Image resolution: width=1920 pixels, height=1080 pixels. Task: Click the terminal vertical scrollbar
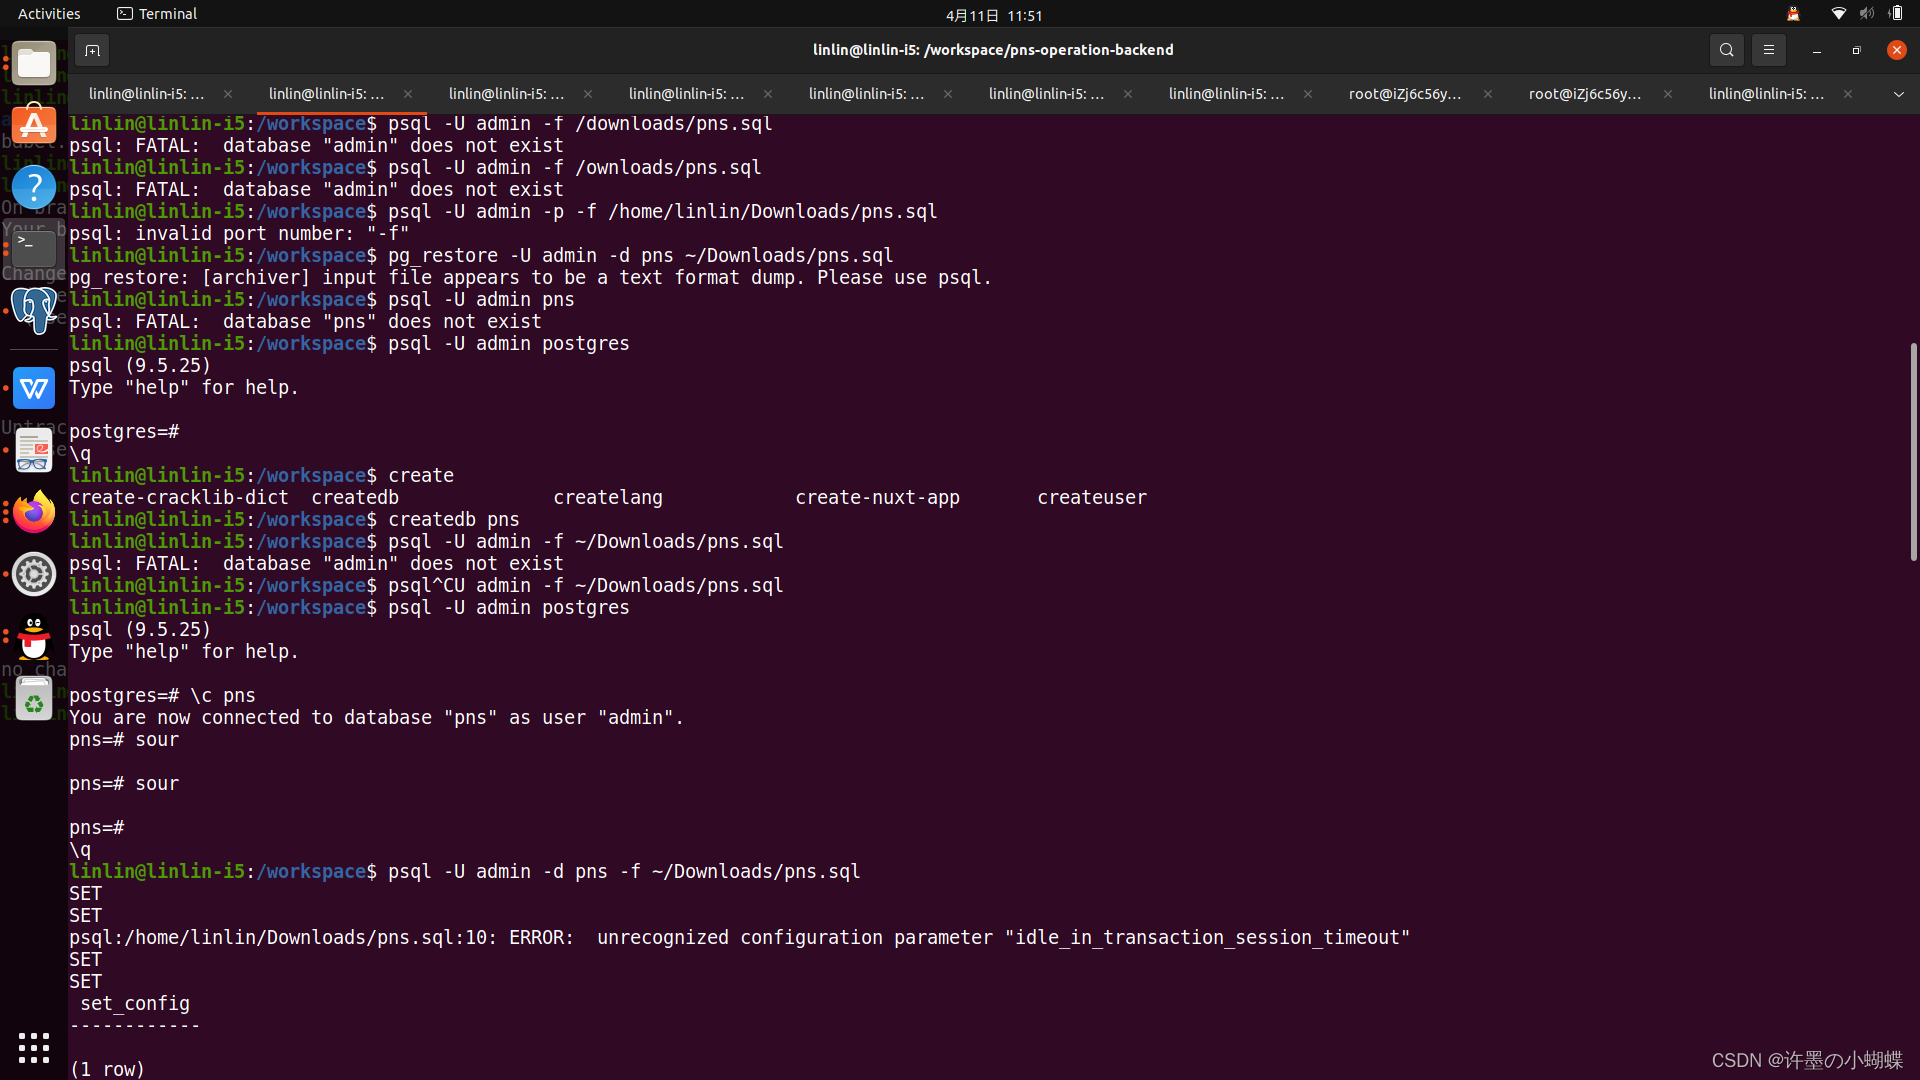coord(1913,450)
